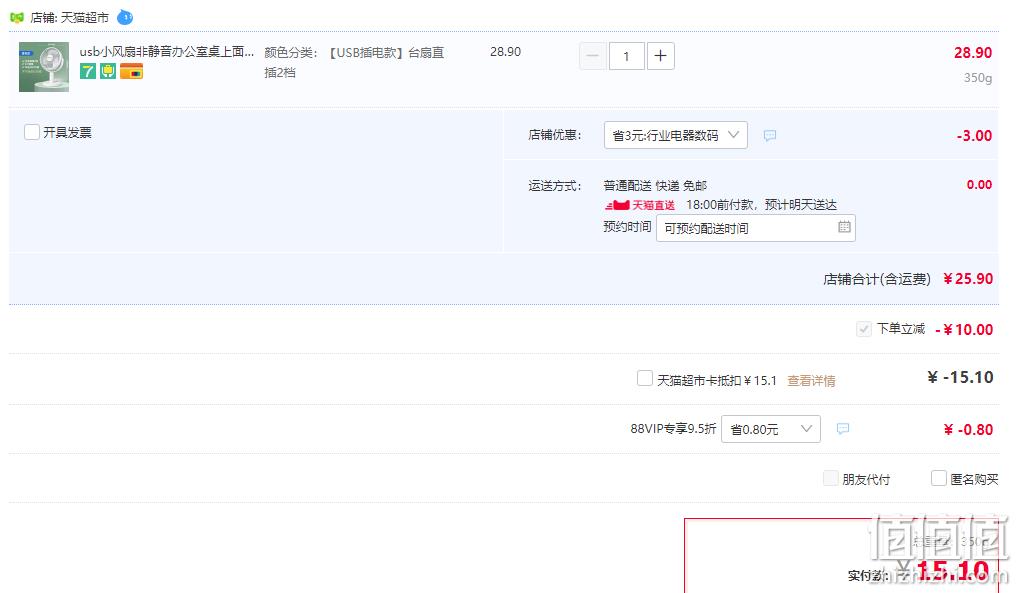Open the USB fan product thumbnail
The height and width of the screenshot is (593, 1018).
43,67
